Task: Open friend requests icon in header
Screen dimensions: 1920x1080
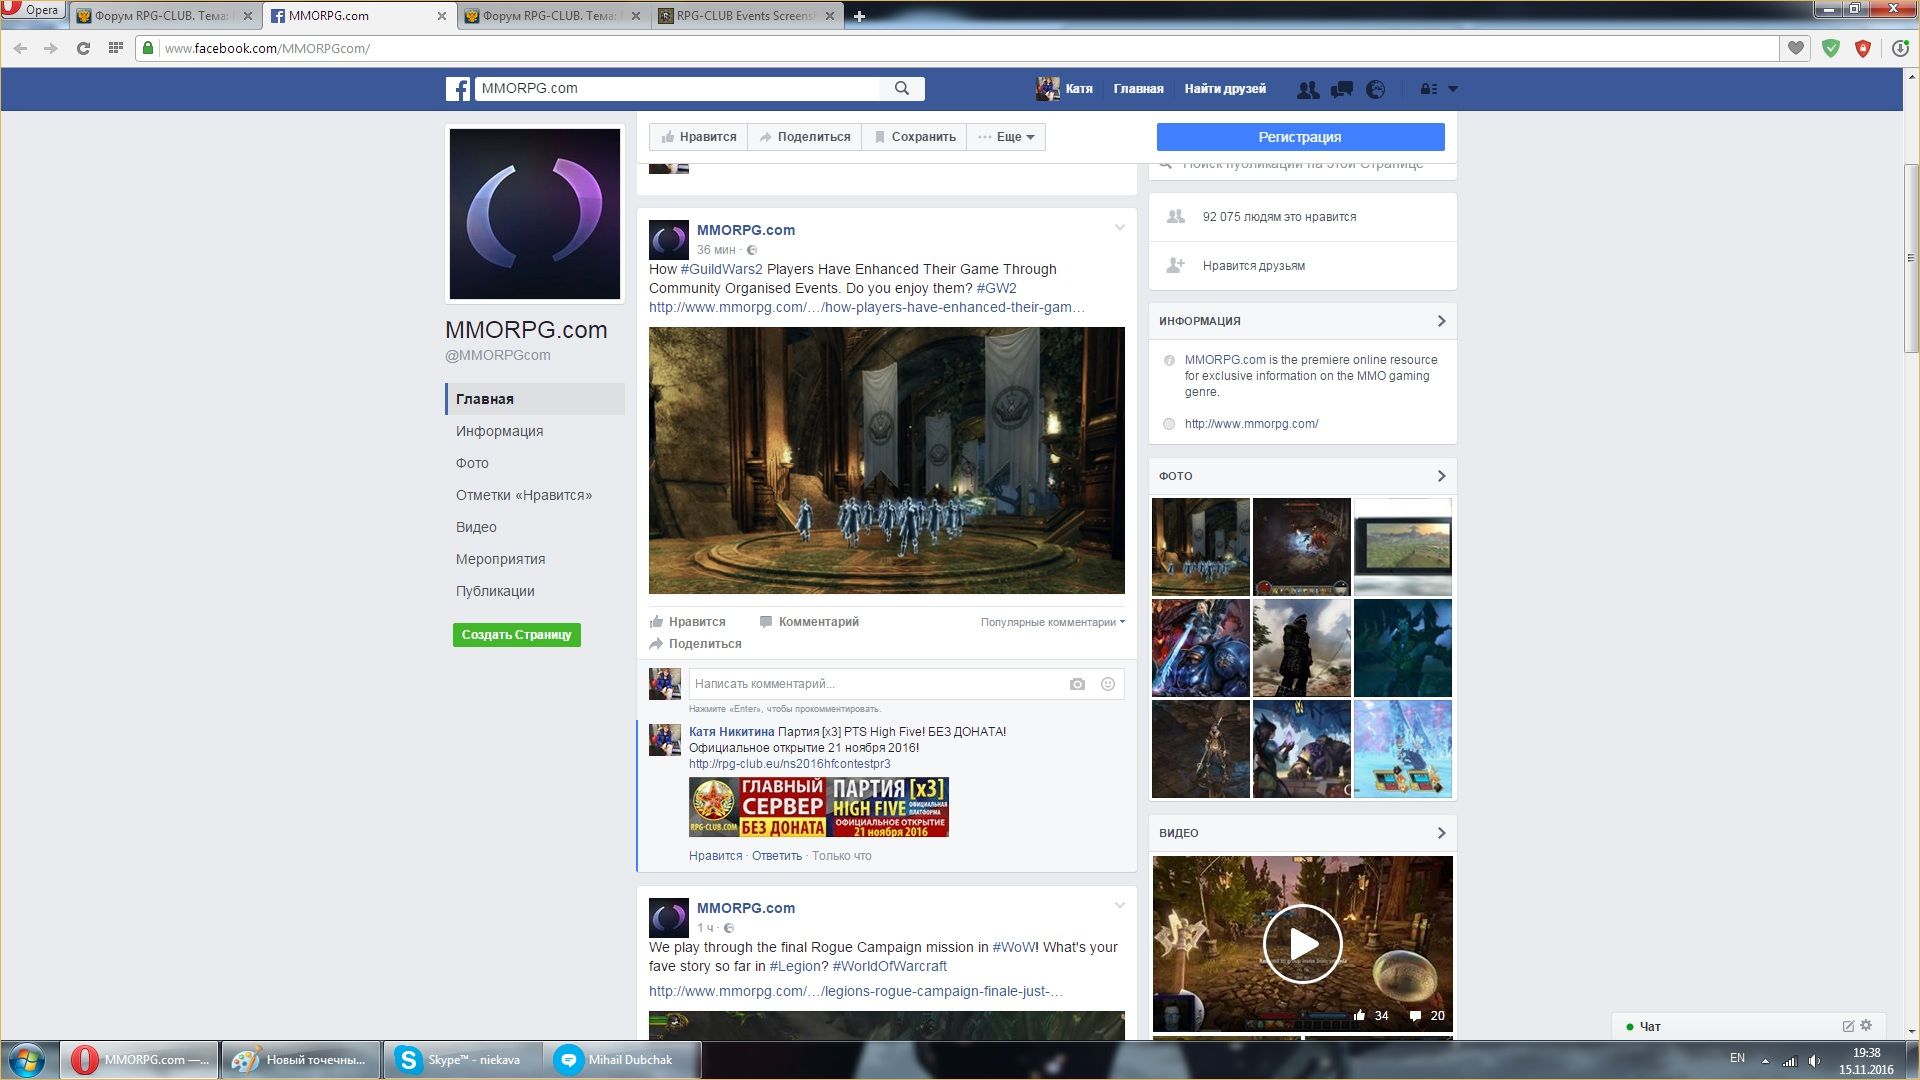Action: point(1307,89)
